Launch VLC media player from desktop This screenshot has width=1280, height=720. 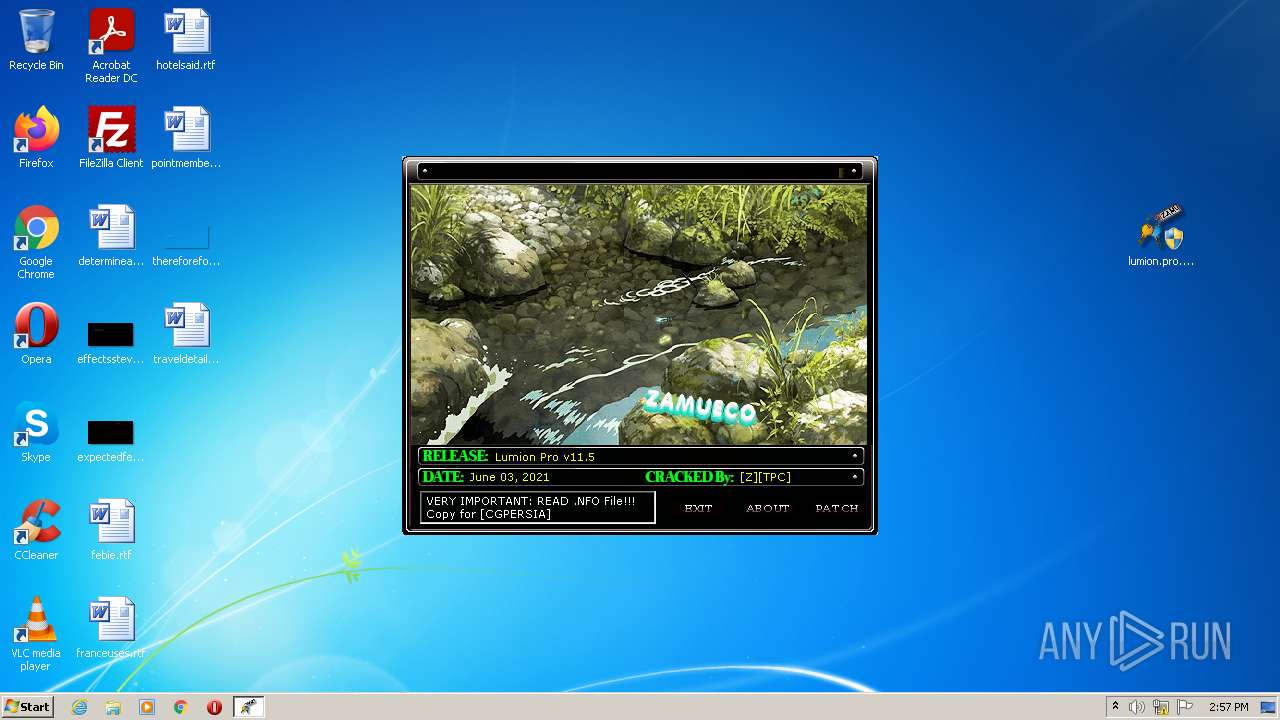tap(36, 634)
